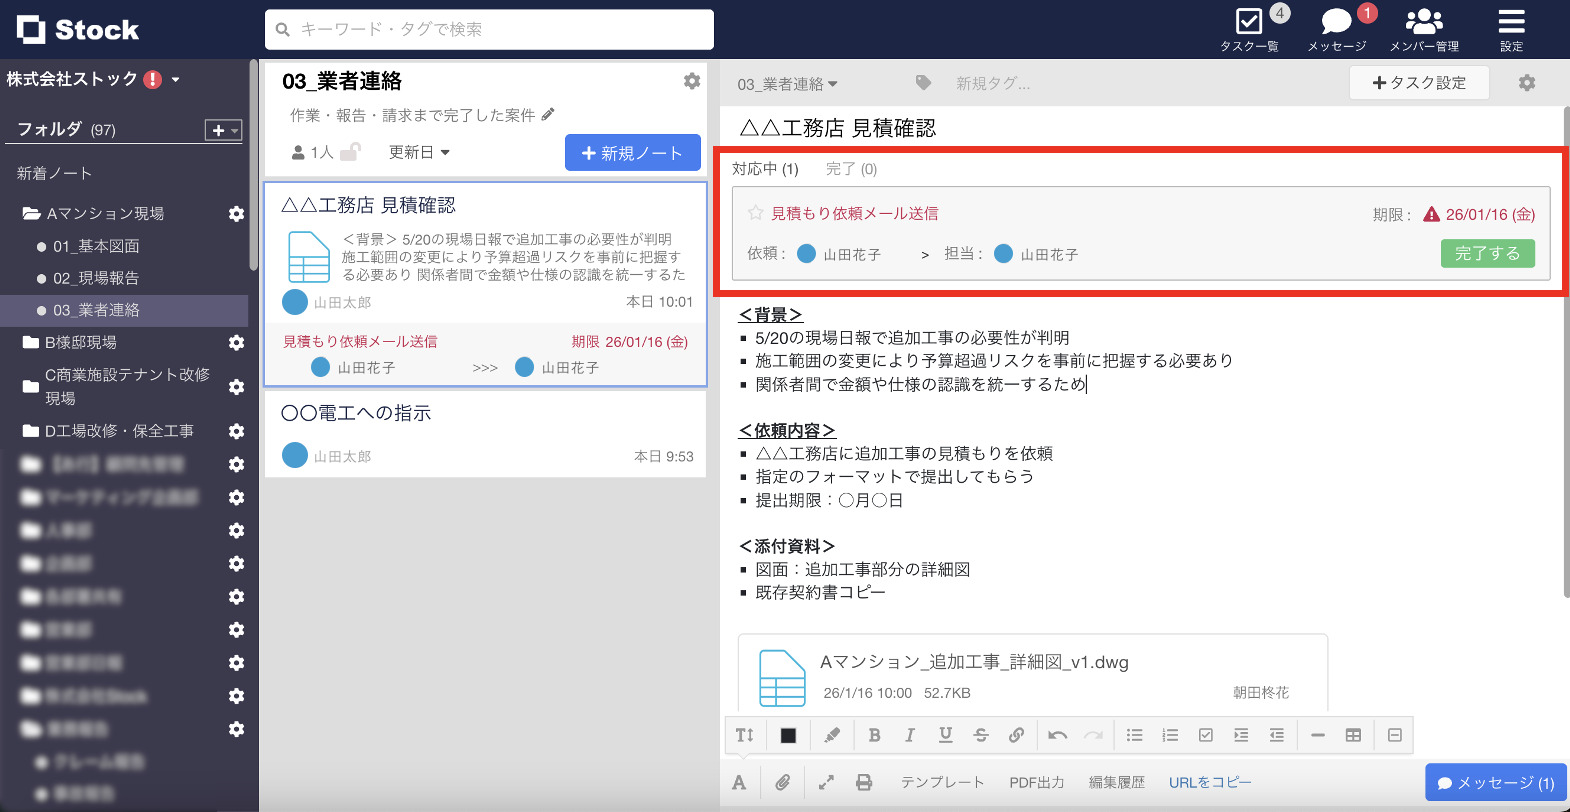
Task: Select the 対応中 (1) tab
Action: pyautogui.click(x=765, y=169)
